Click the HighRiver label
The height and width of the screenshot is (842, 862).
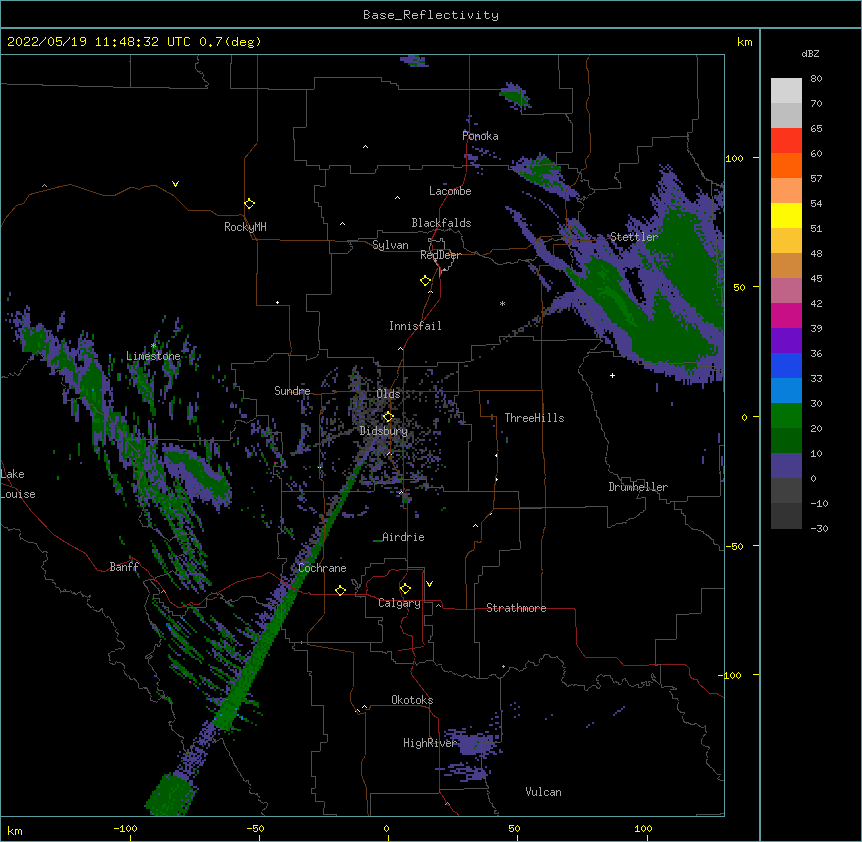(430, 743)
